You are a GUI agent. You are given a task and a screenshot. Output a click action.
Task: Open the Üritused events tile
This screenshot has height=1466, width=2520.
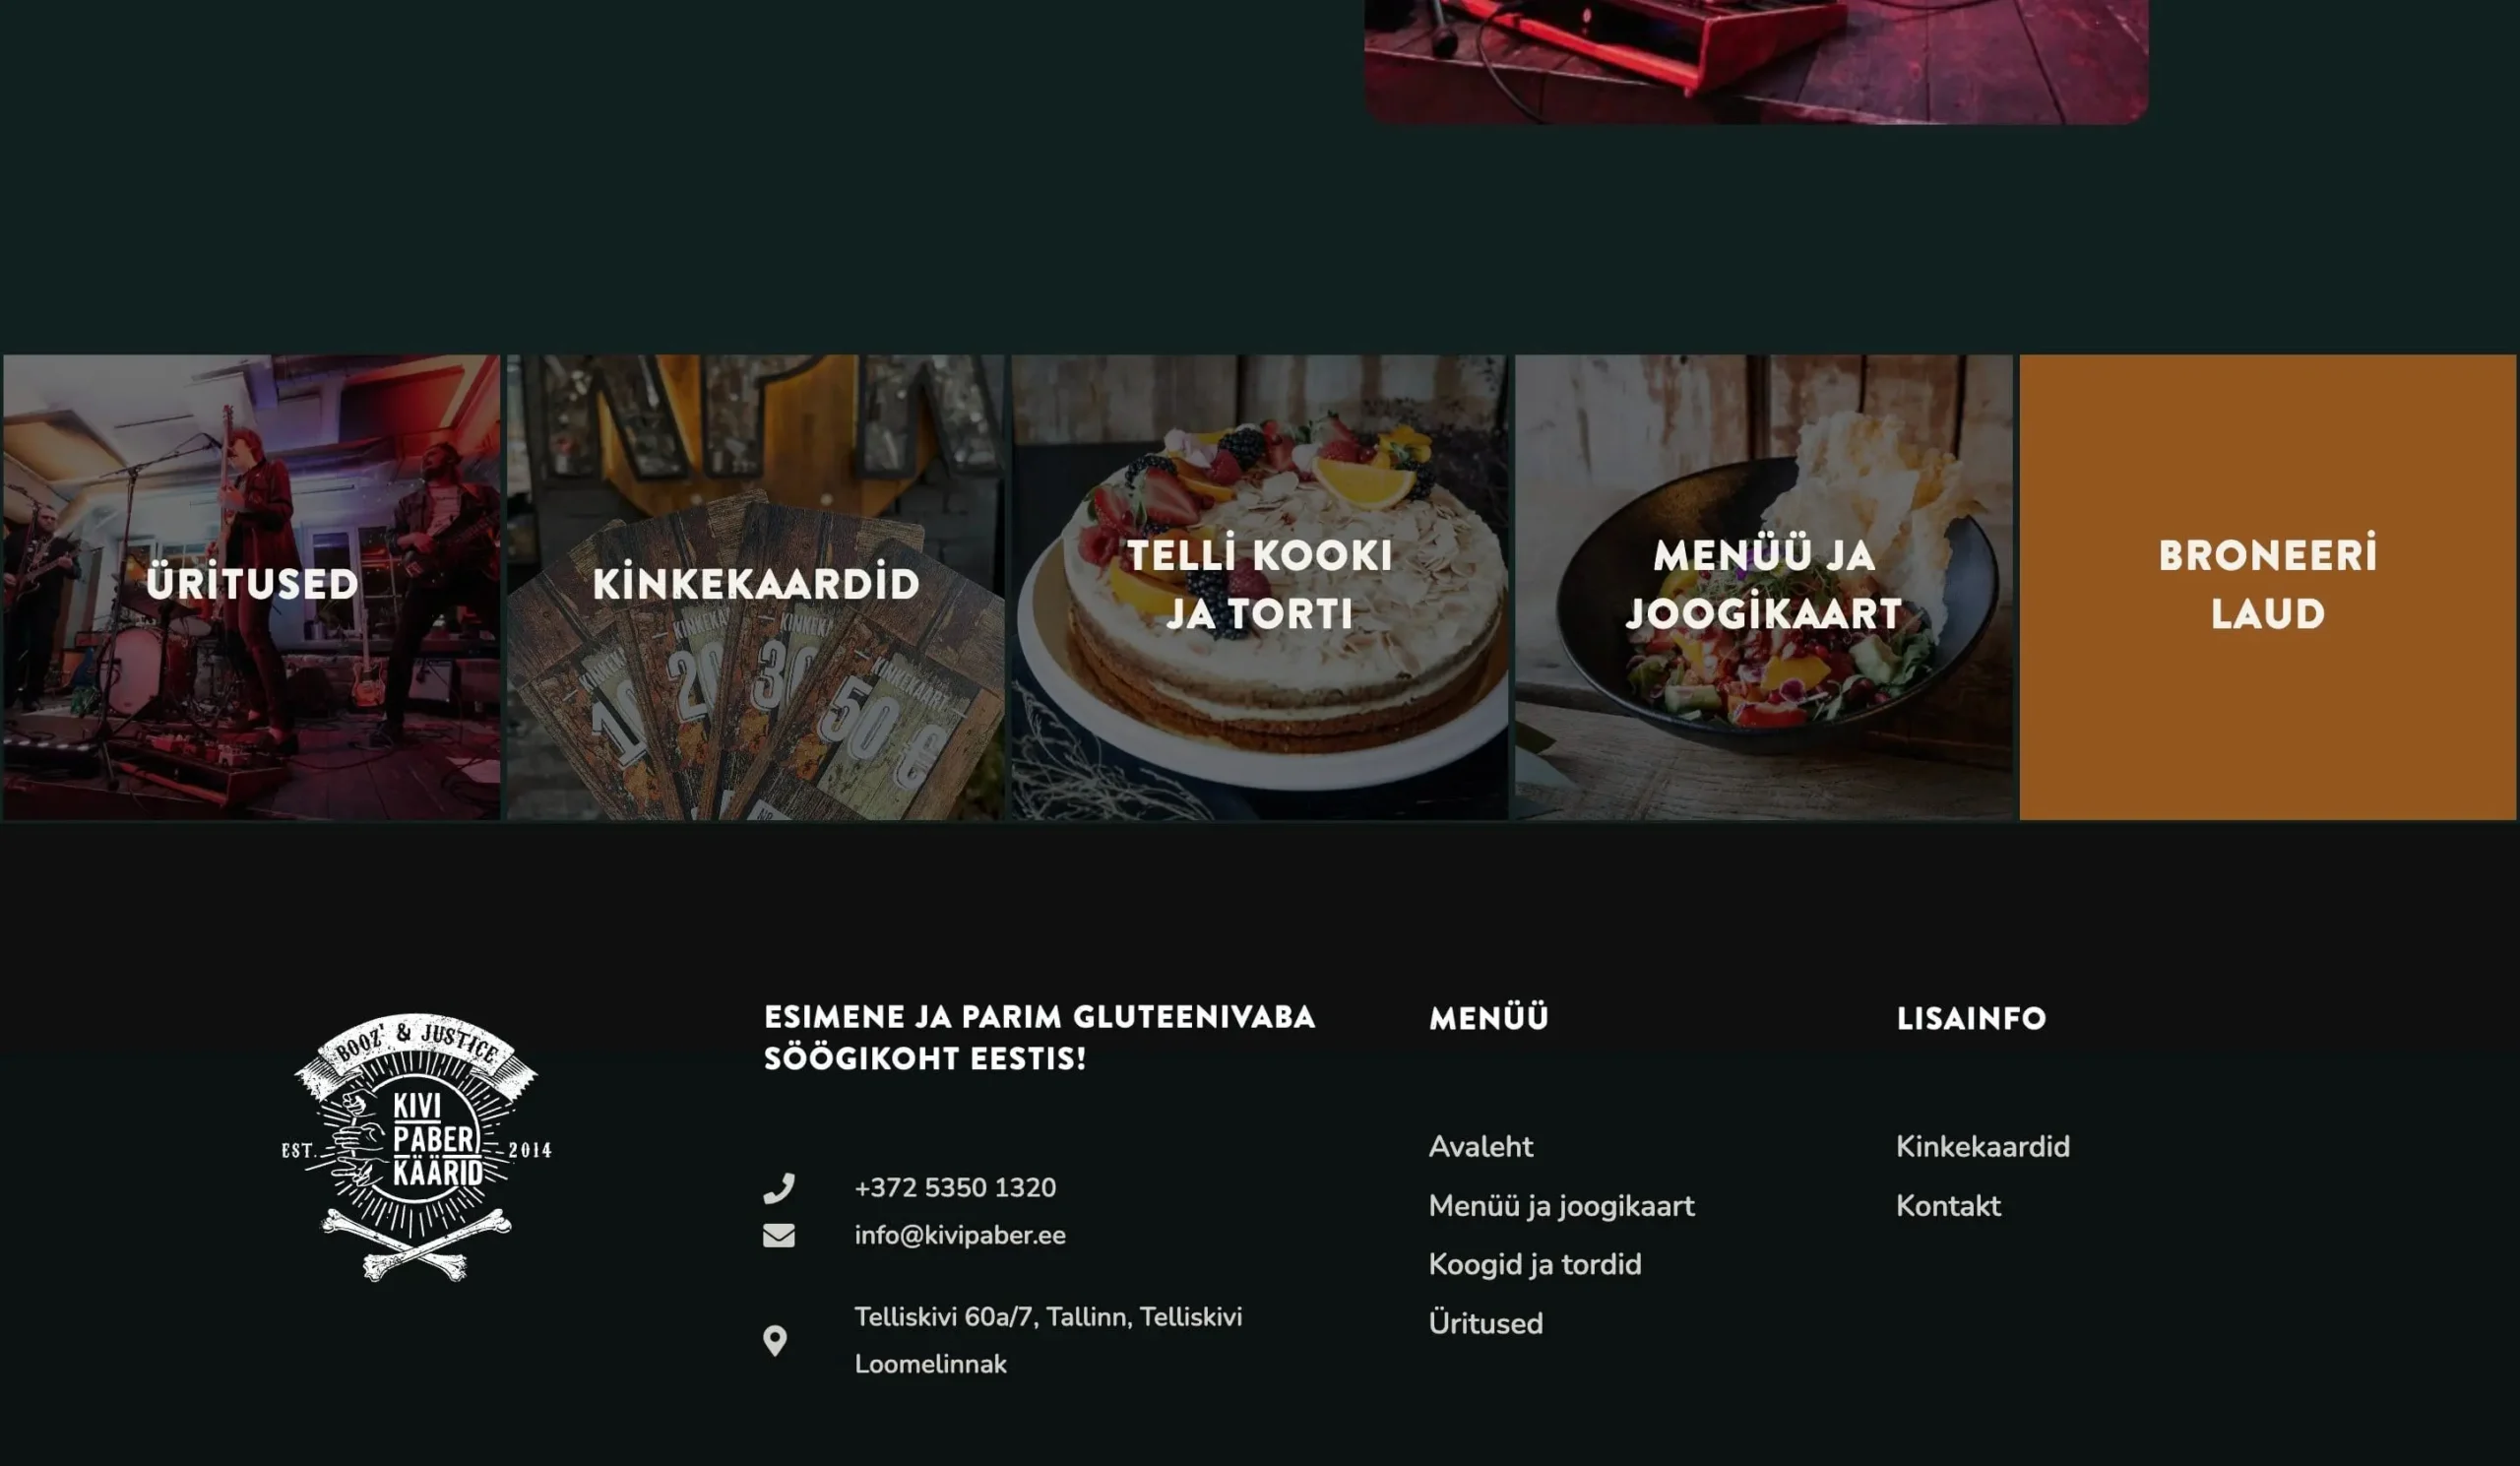(252, 587)
